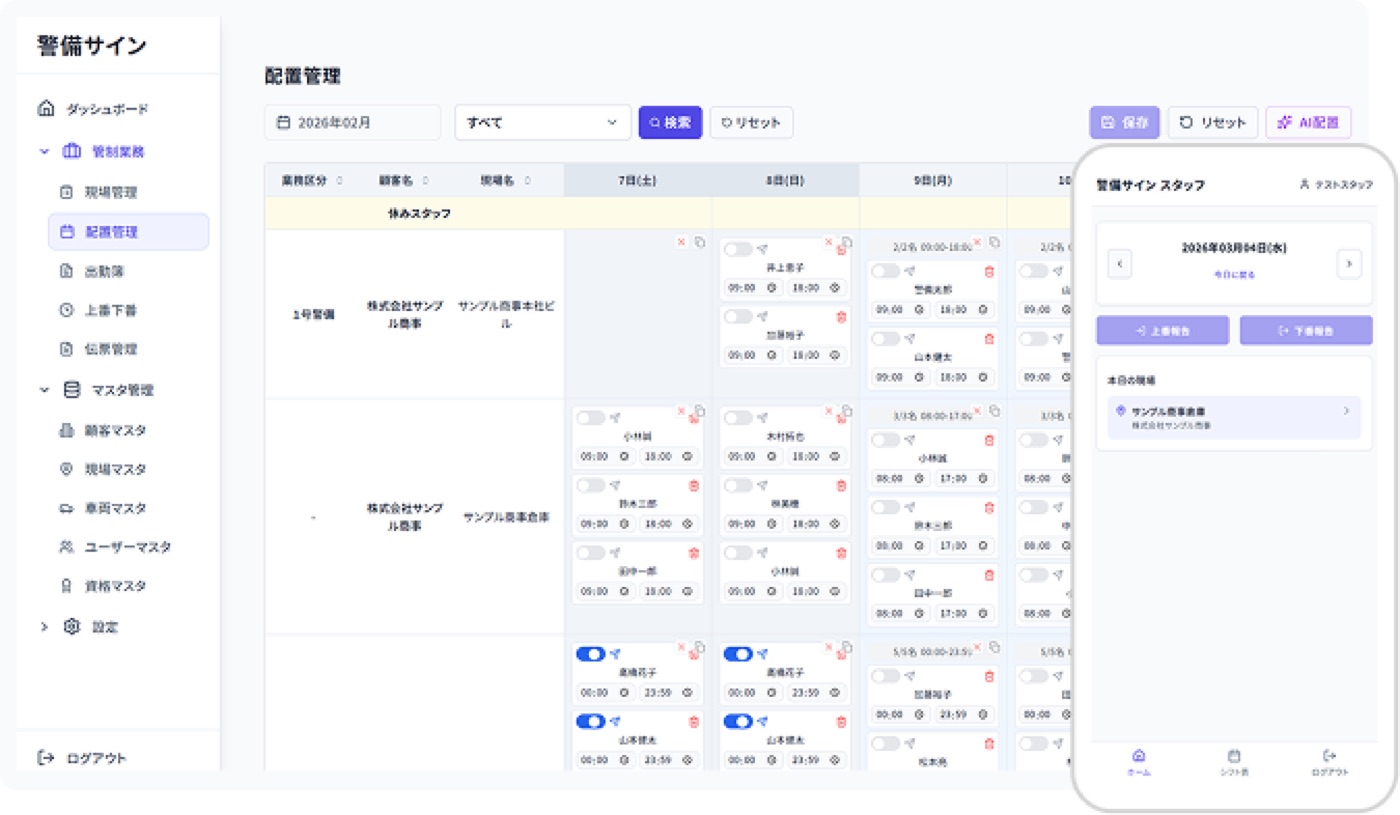Click the テストスタッフ user icon in the phone header
This screenshot has height=815, width=1400.
pos(1304,185)
